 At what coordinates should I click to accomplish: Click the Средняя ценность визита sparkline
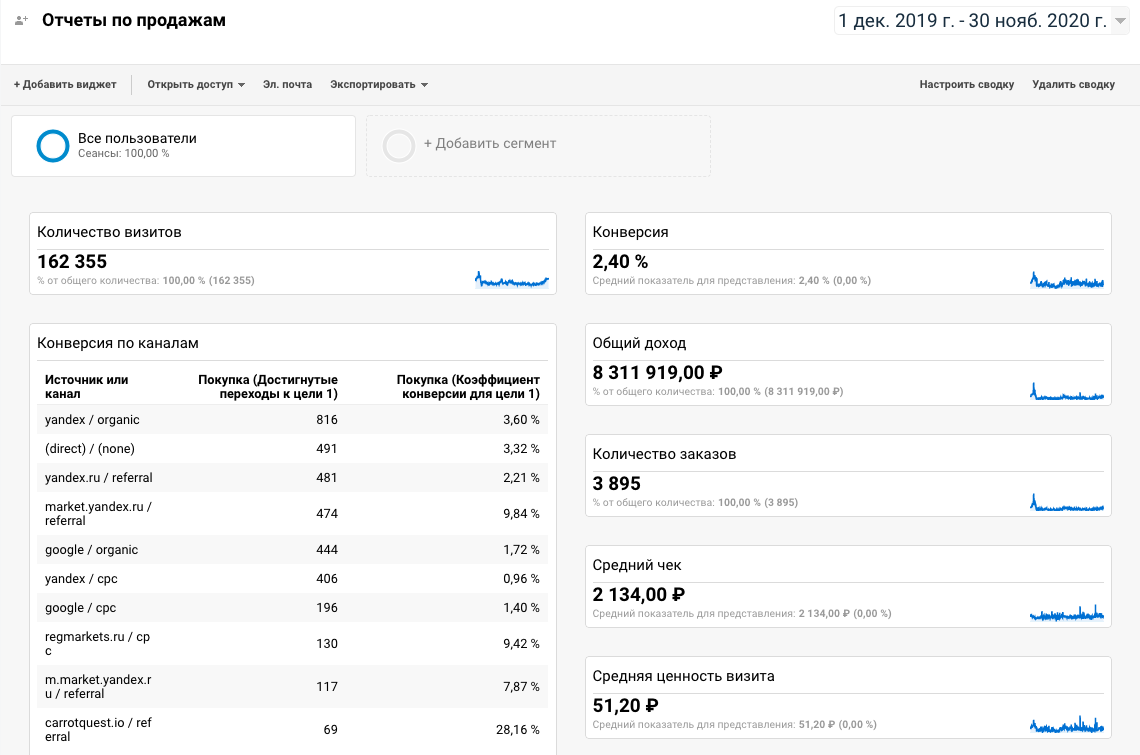coord(1067,725)
